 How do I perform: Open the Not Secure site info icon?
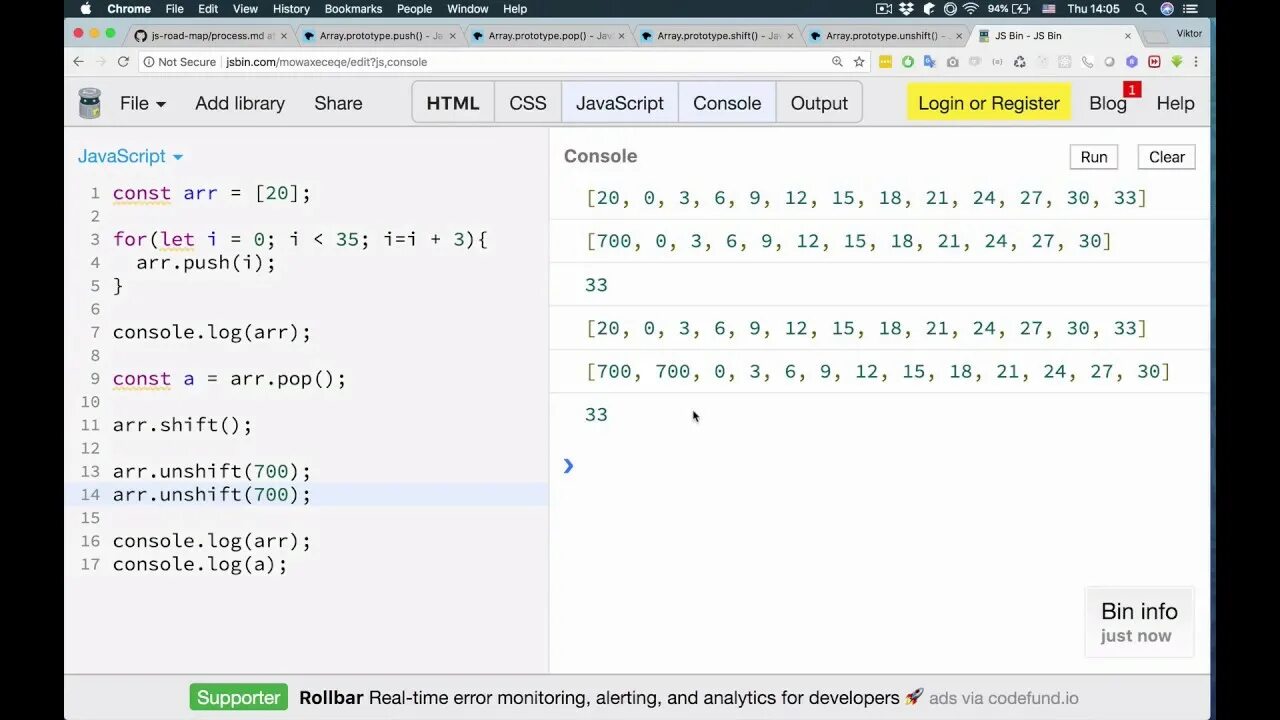coord(148,62)
